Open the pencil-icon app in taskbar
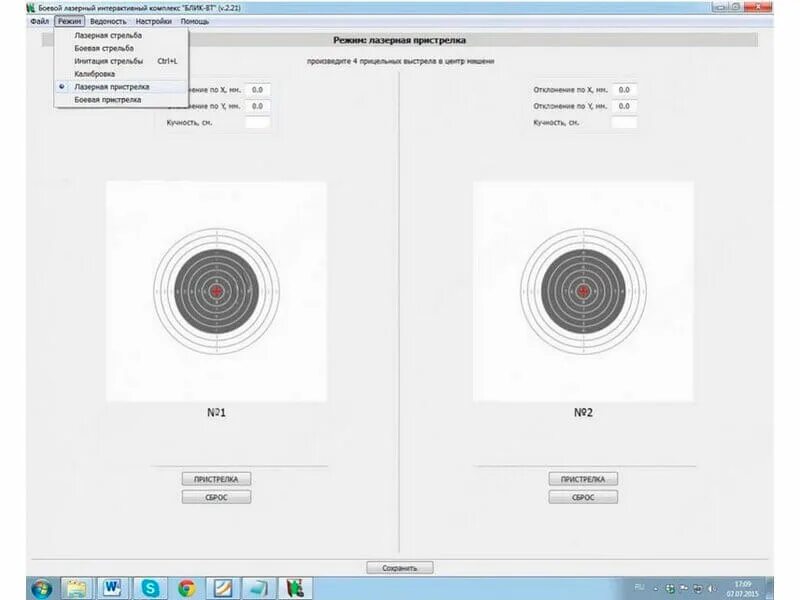 pyautogui.click(x=223, y=588)
